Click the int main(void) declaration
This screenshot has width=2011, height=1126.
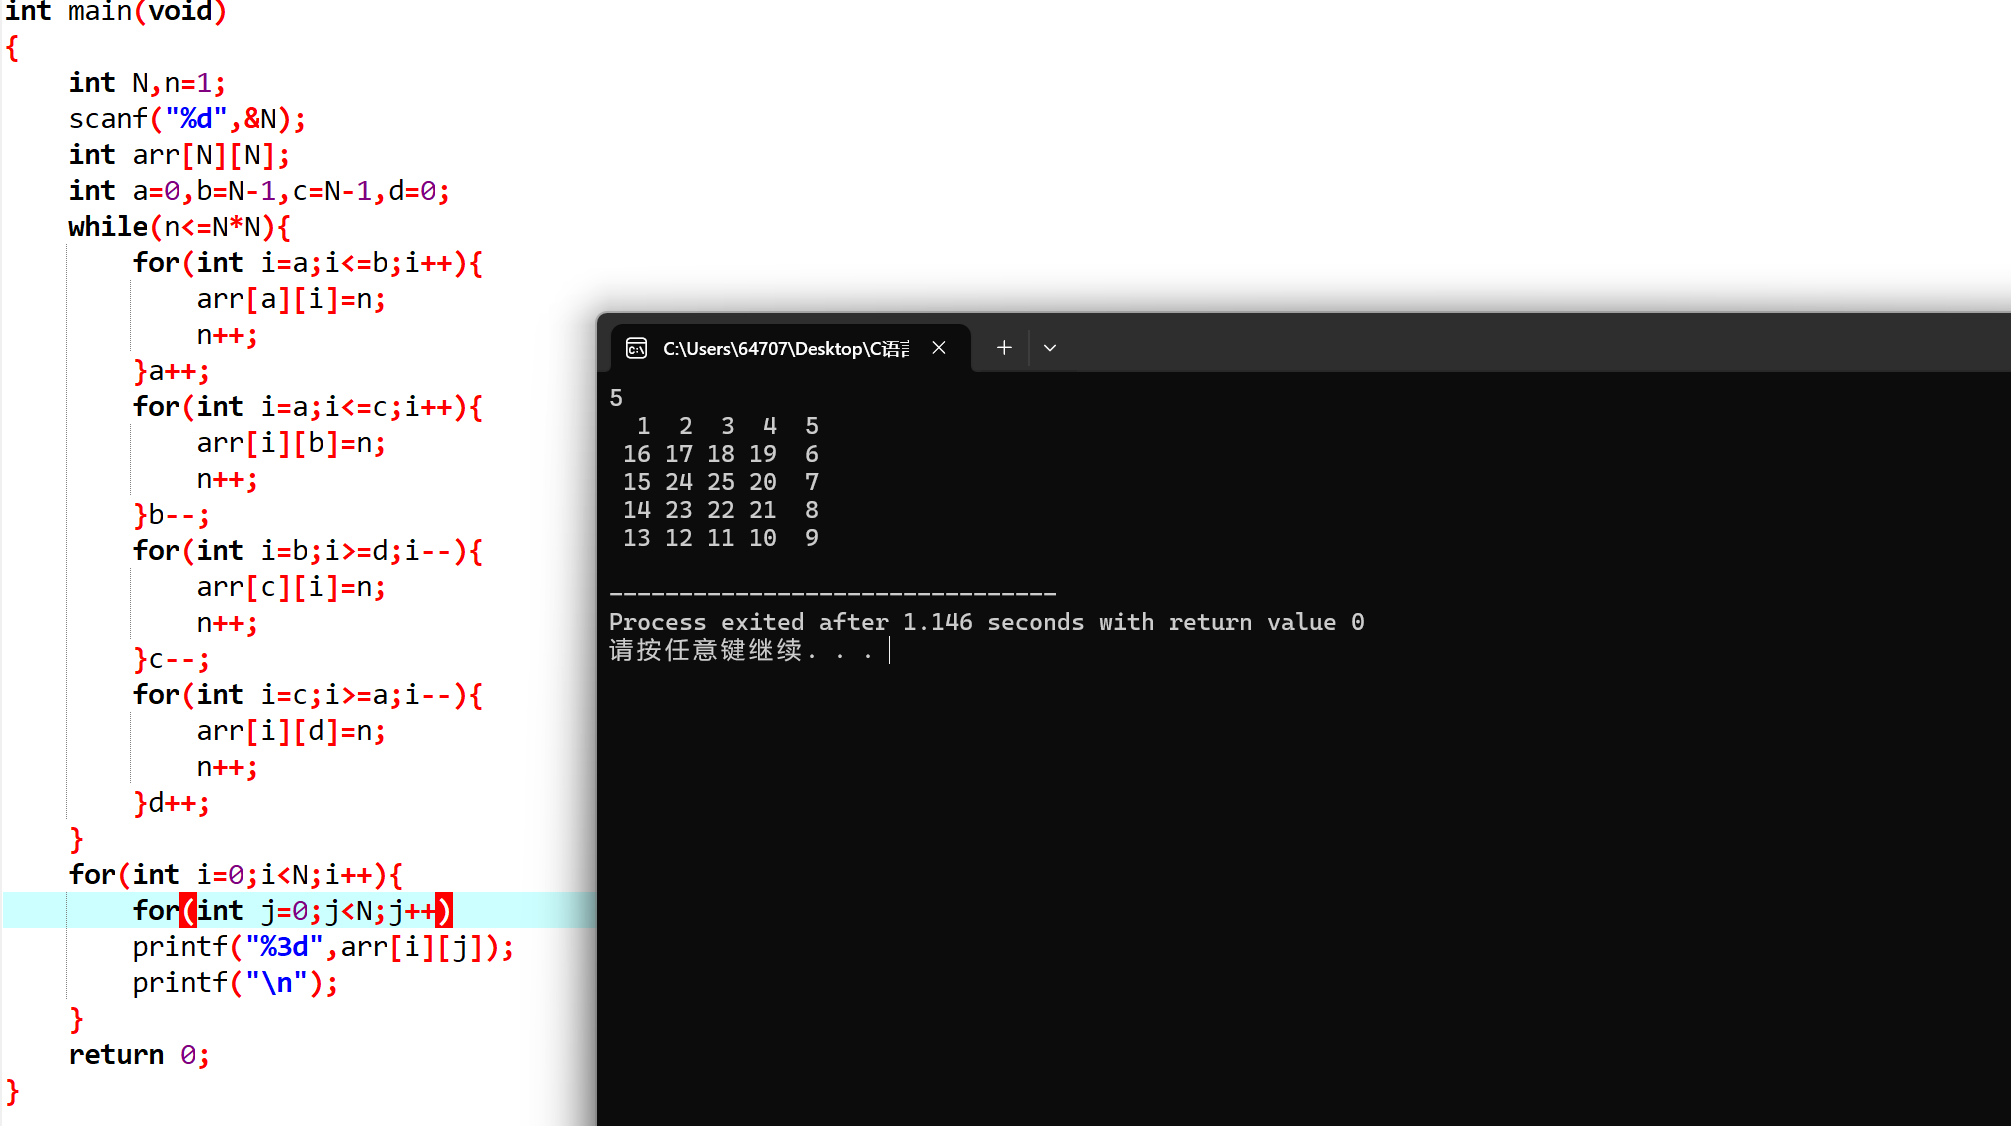click(x=116, y=12)
